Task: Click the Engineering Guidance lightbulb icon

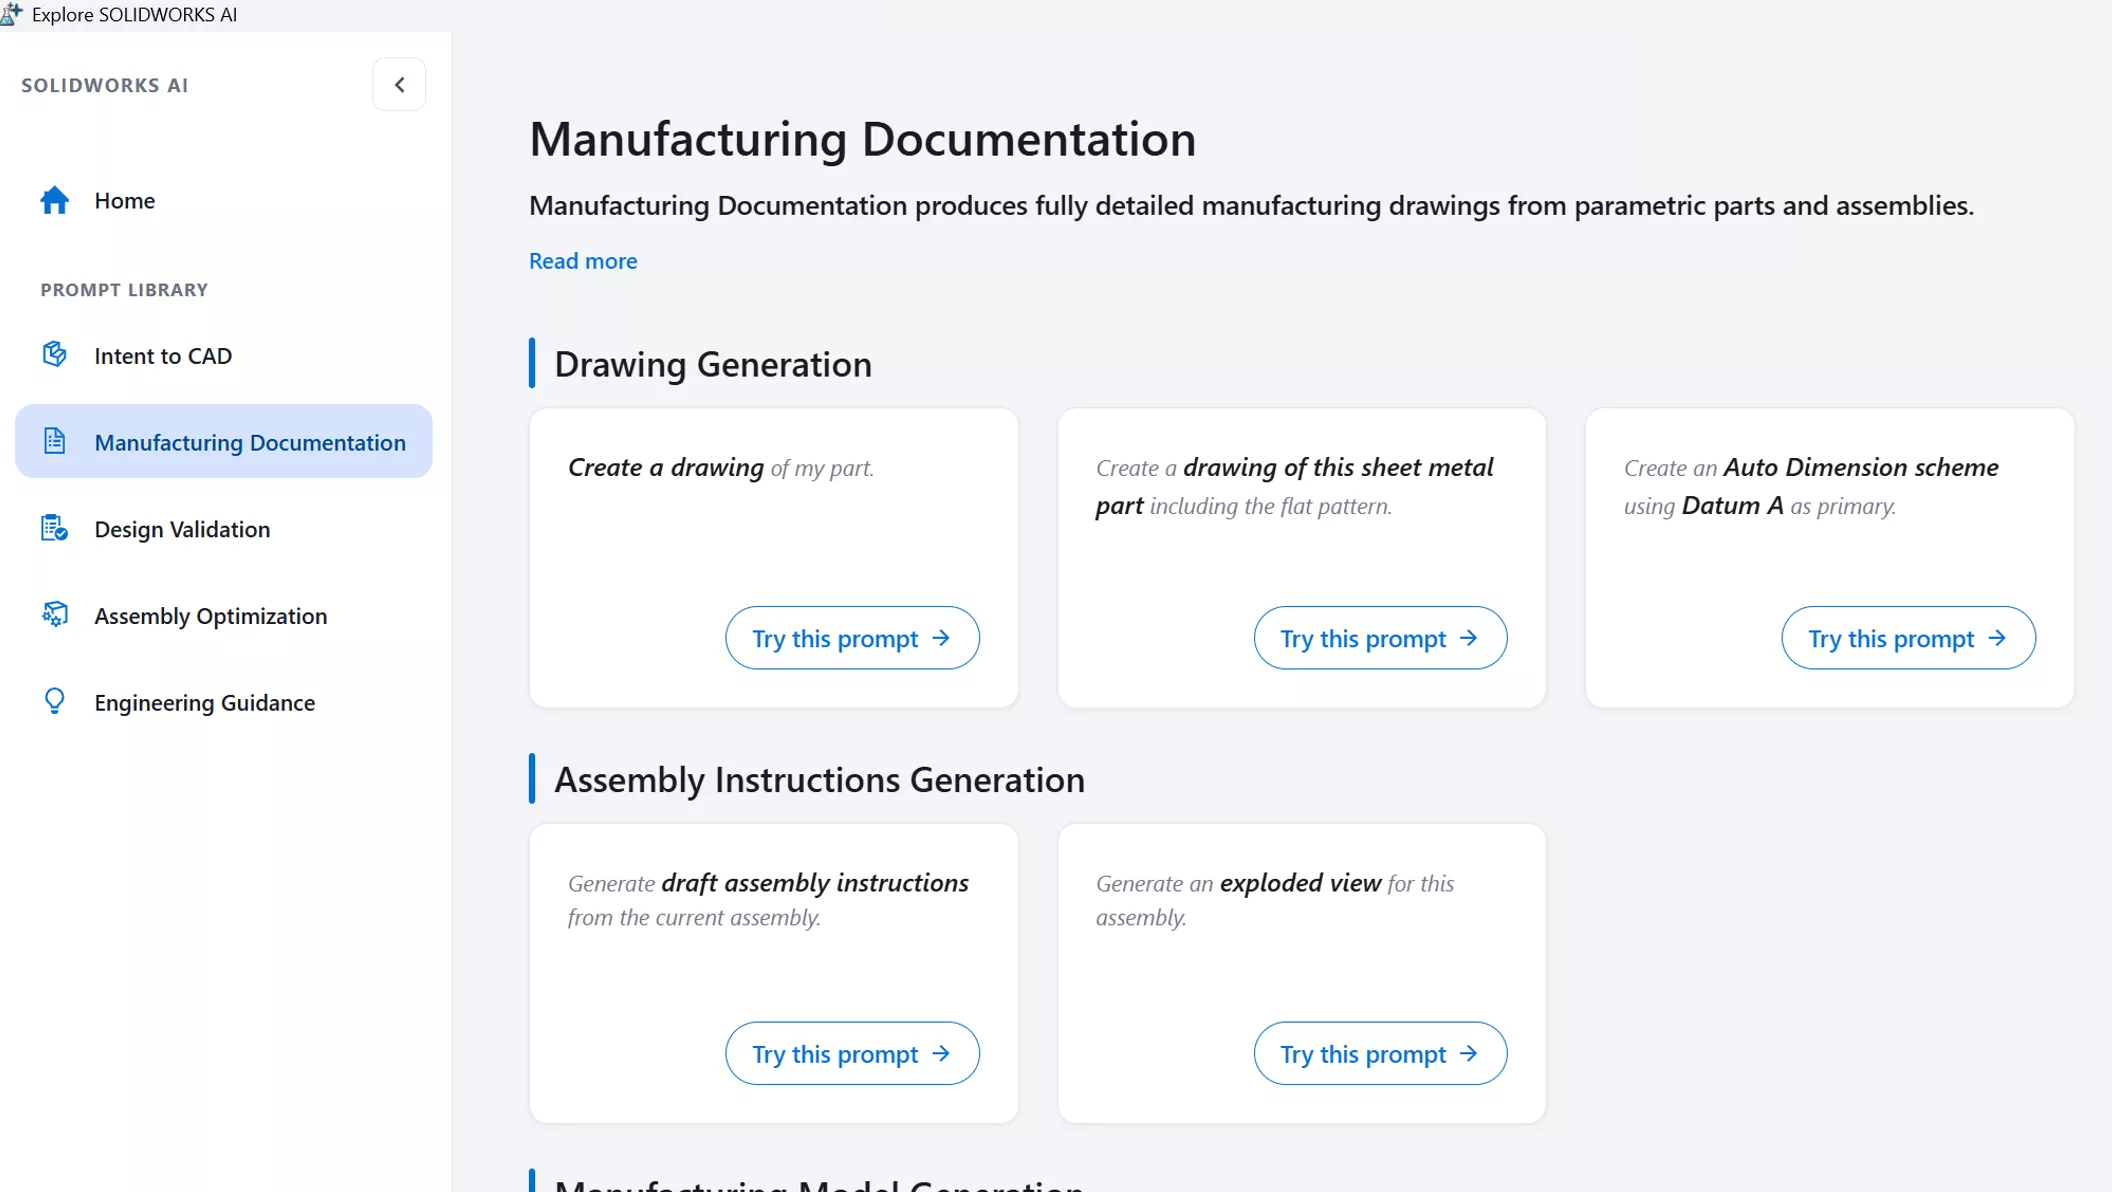Action: (55, 701)
